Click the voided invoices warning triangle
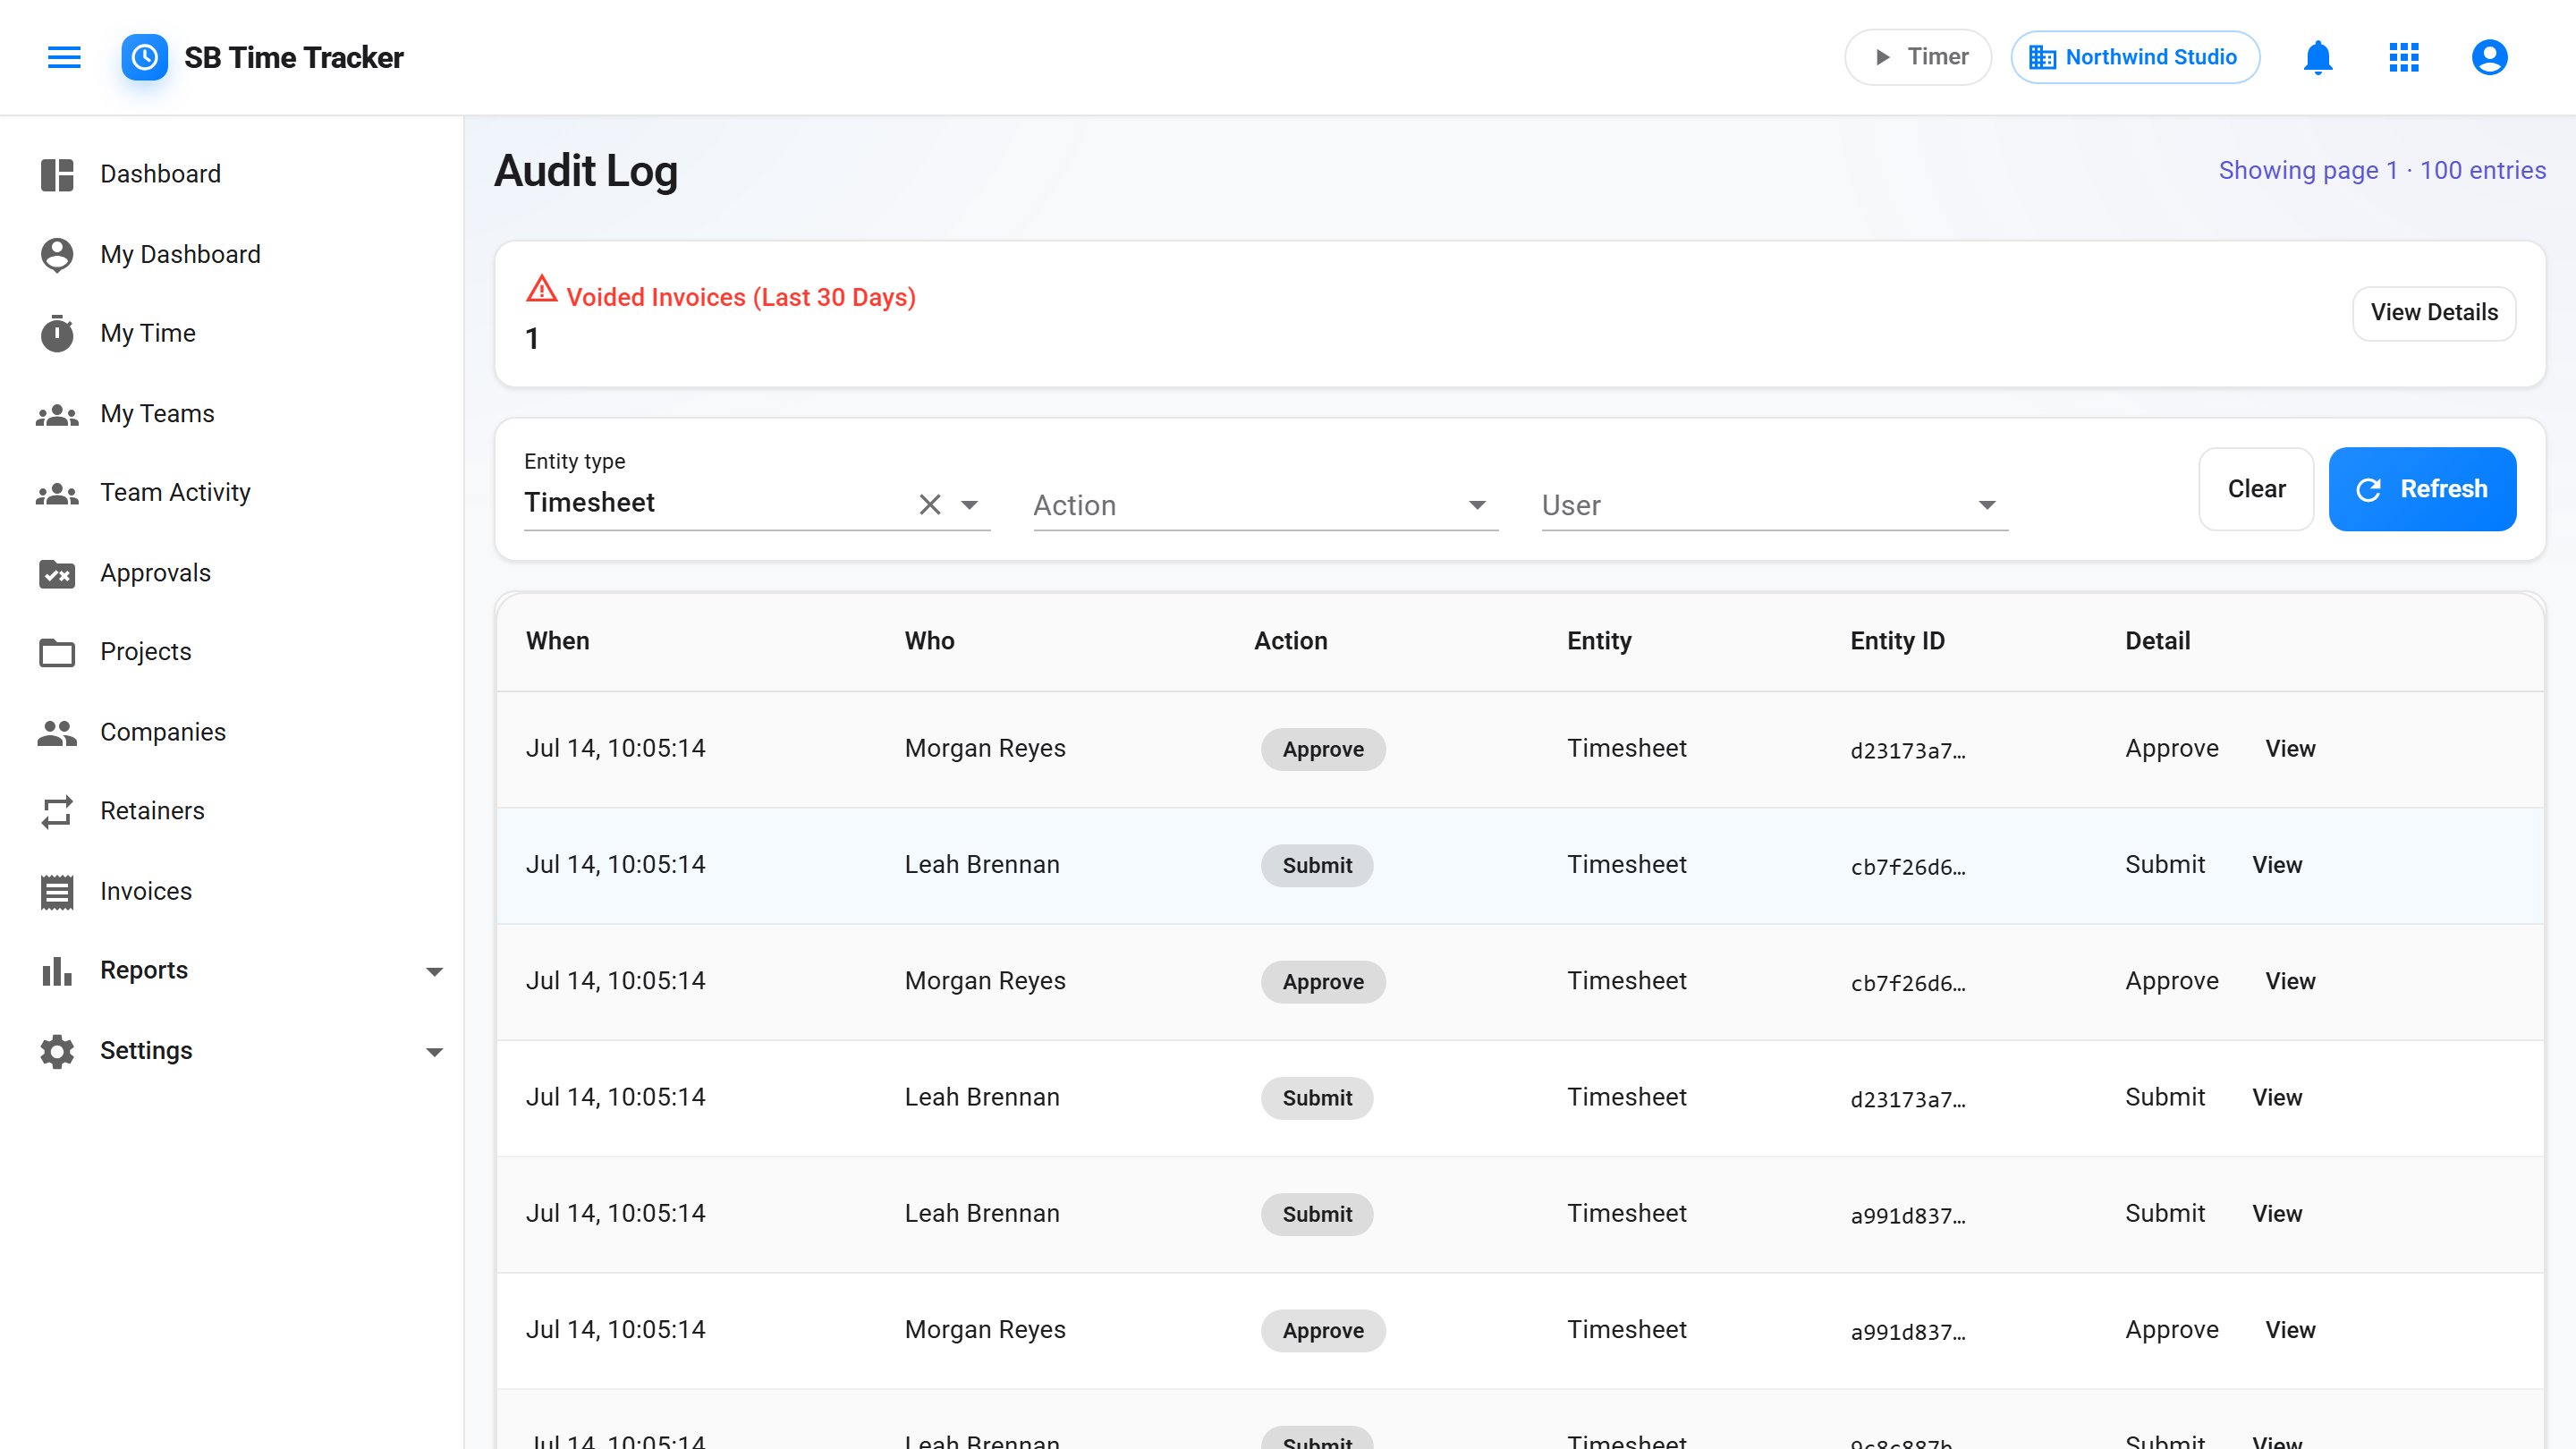This screenshot has width=2576, height=1449. pyautogui.click(x=541, y=289)
